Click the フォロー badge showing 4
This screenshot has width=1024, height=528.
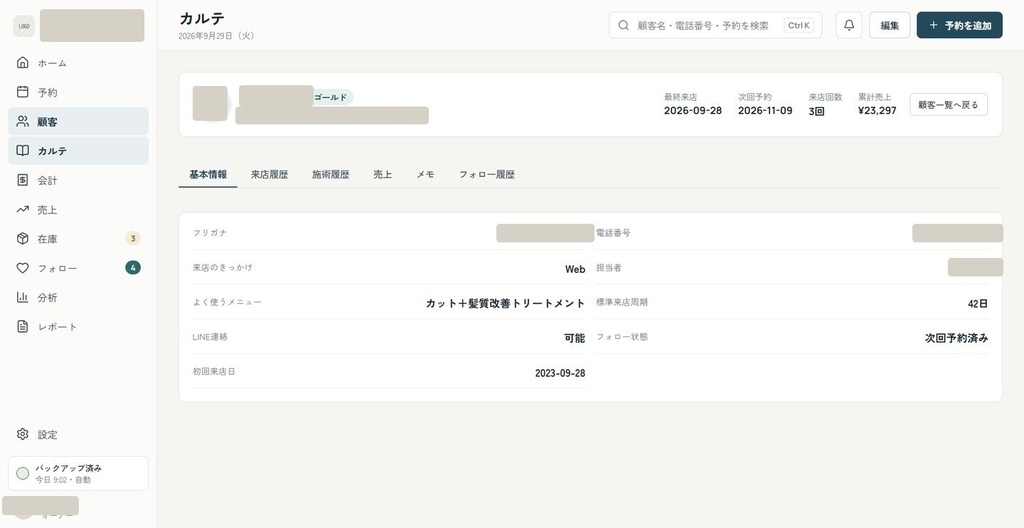pyautogui.click(x=133, y=267)
